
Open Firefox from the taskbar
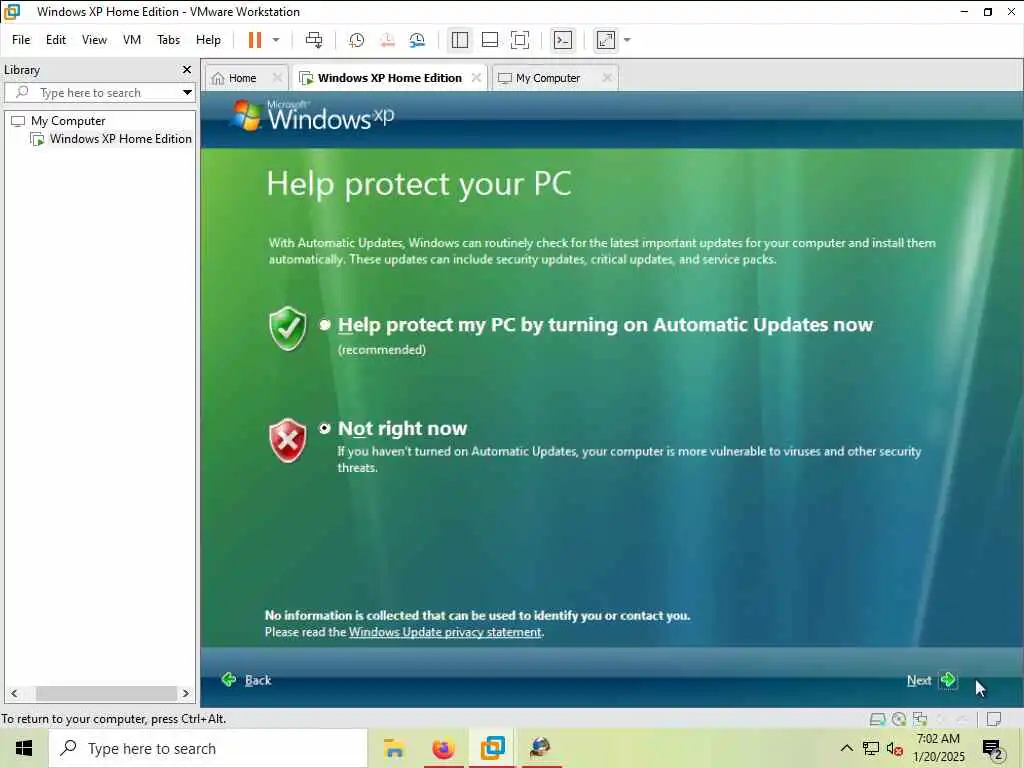[x=443, y=748]
